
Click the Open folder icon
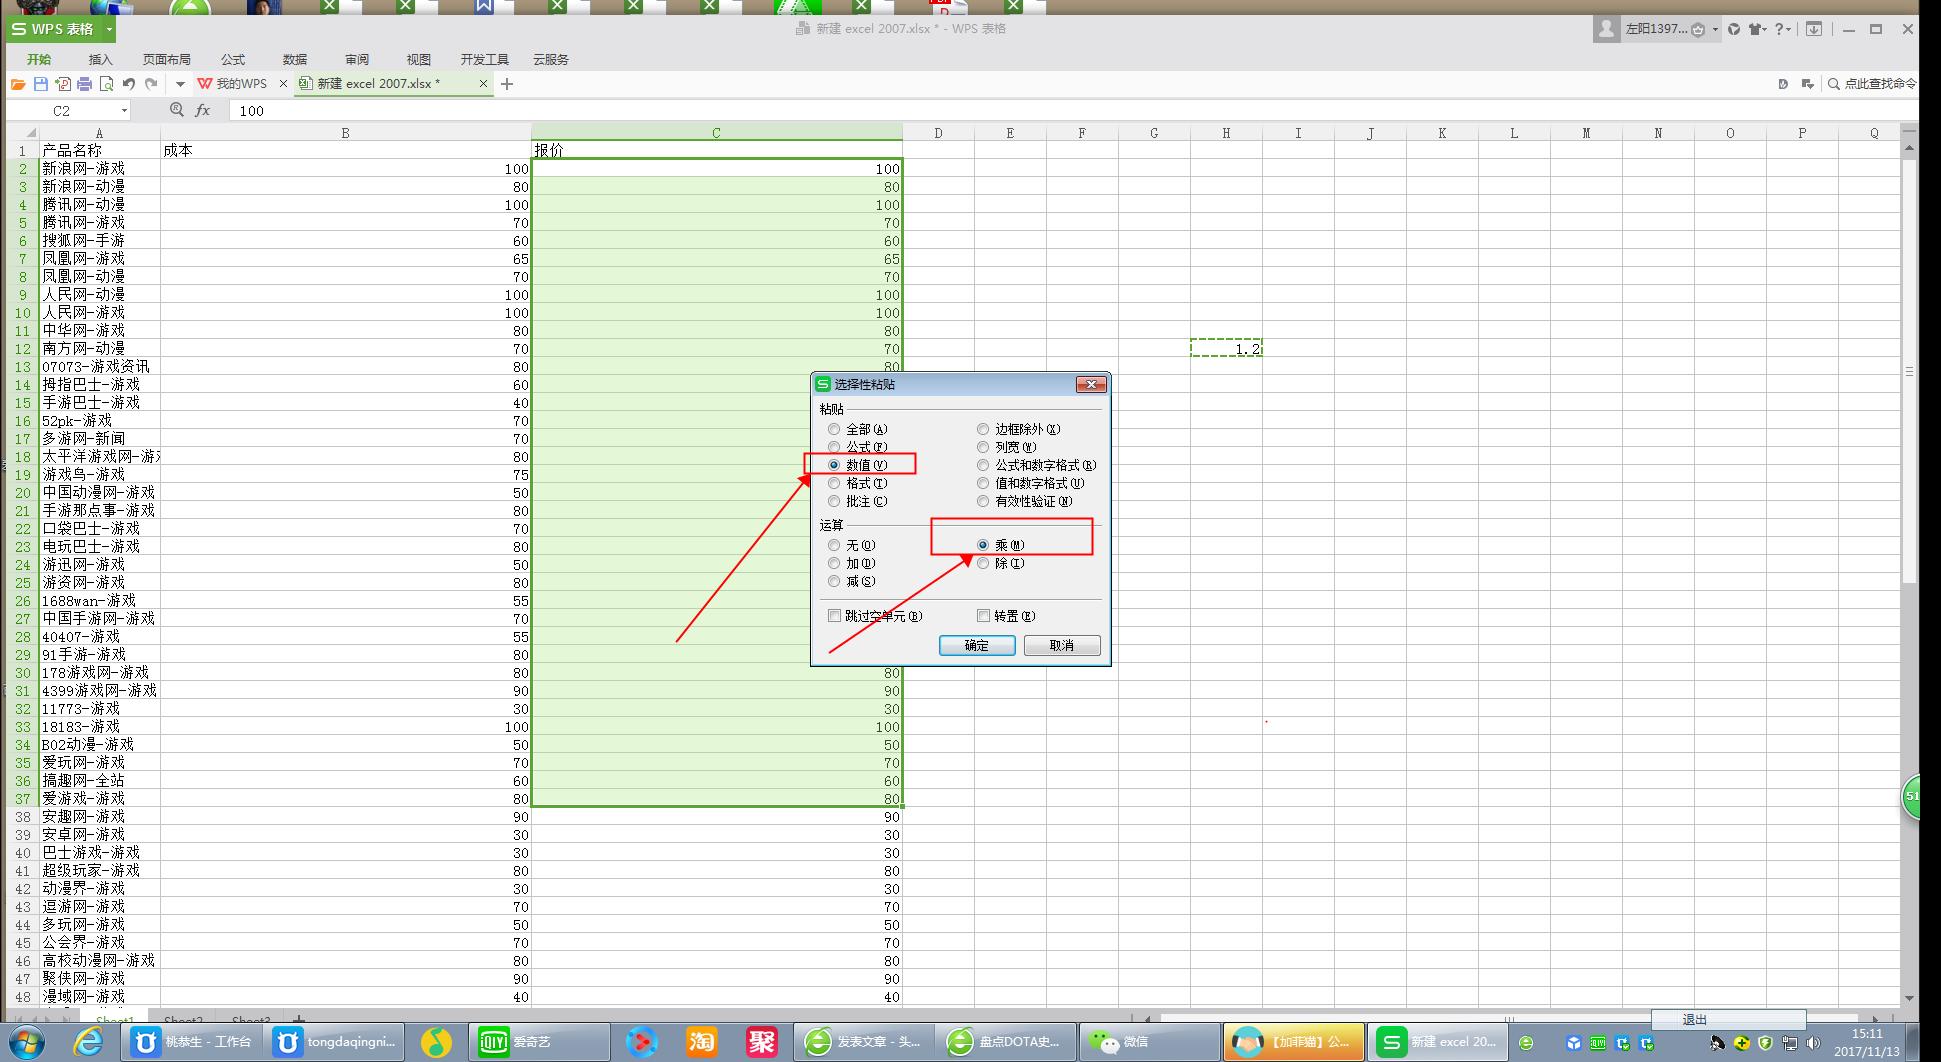point(18,84)
